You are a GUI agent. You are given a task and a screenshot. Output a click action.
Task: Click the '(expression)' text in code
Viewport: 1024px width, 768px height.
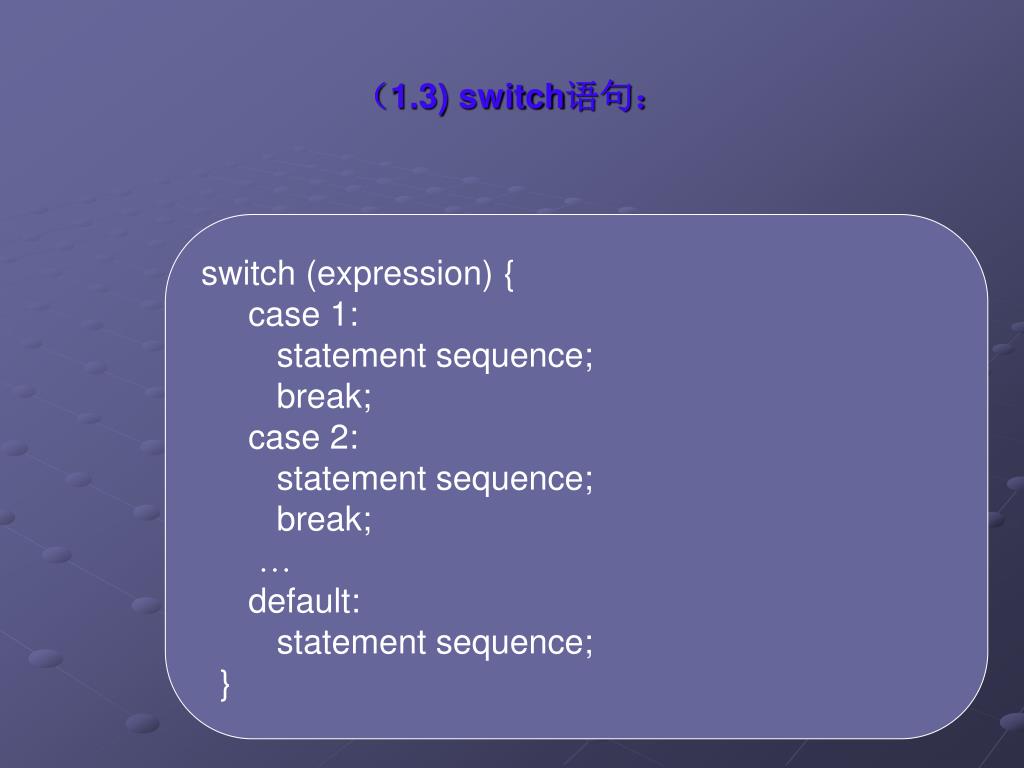pyautogui.click(x=399, y=274)
